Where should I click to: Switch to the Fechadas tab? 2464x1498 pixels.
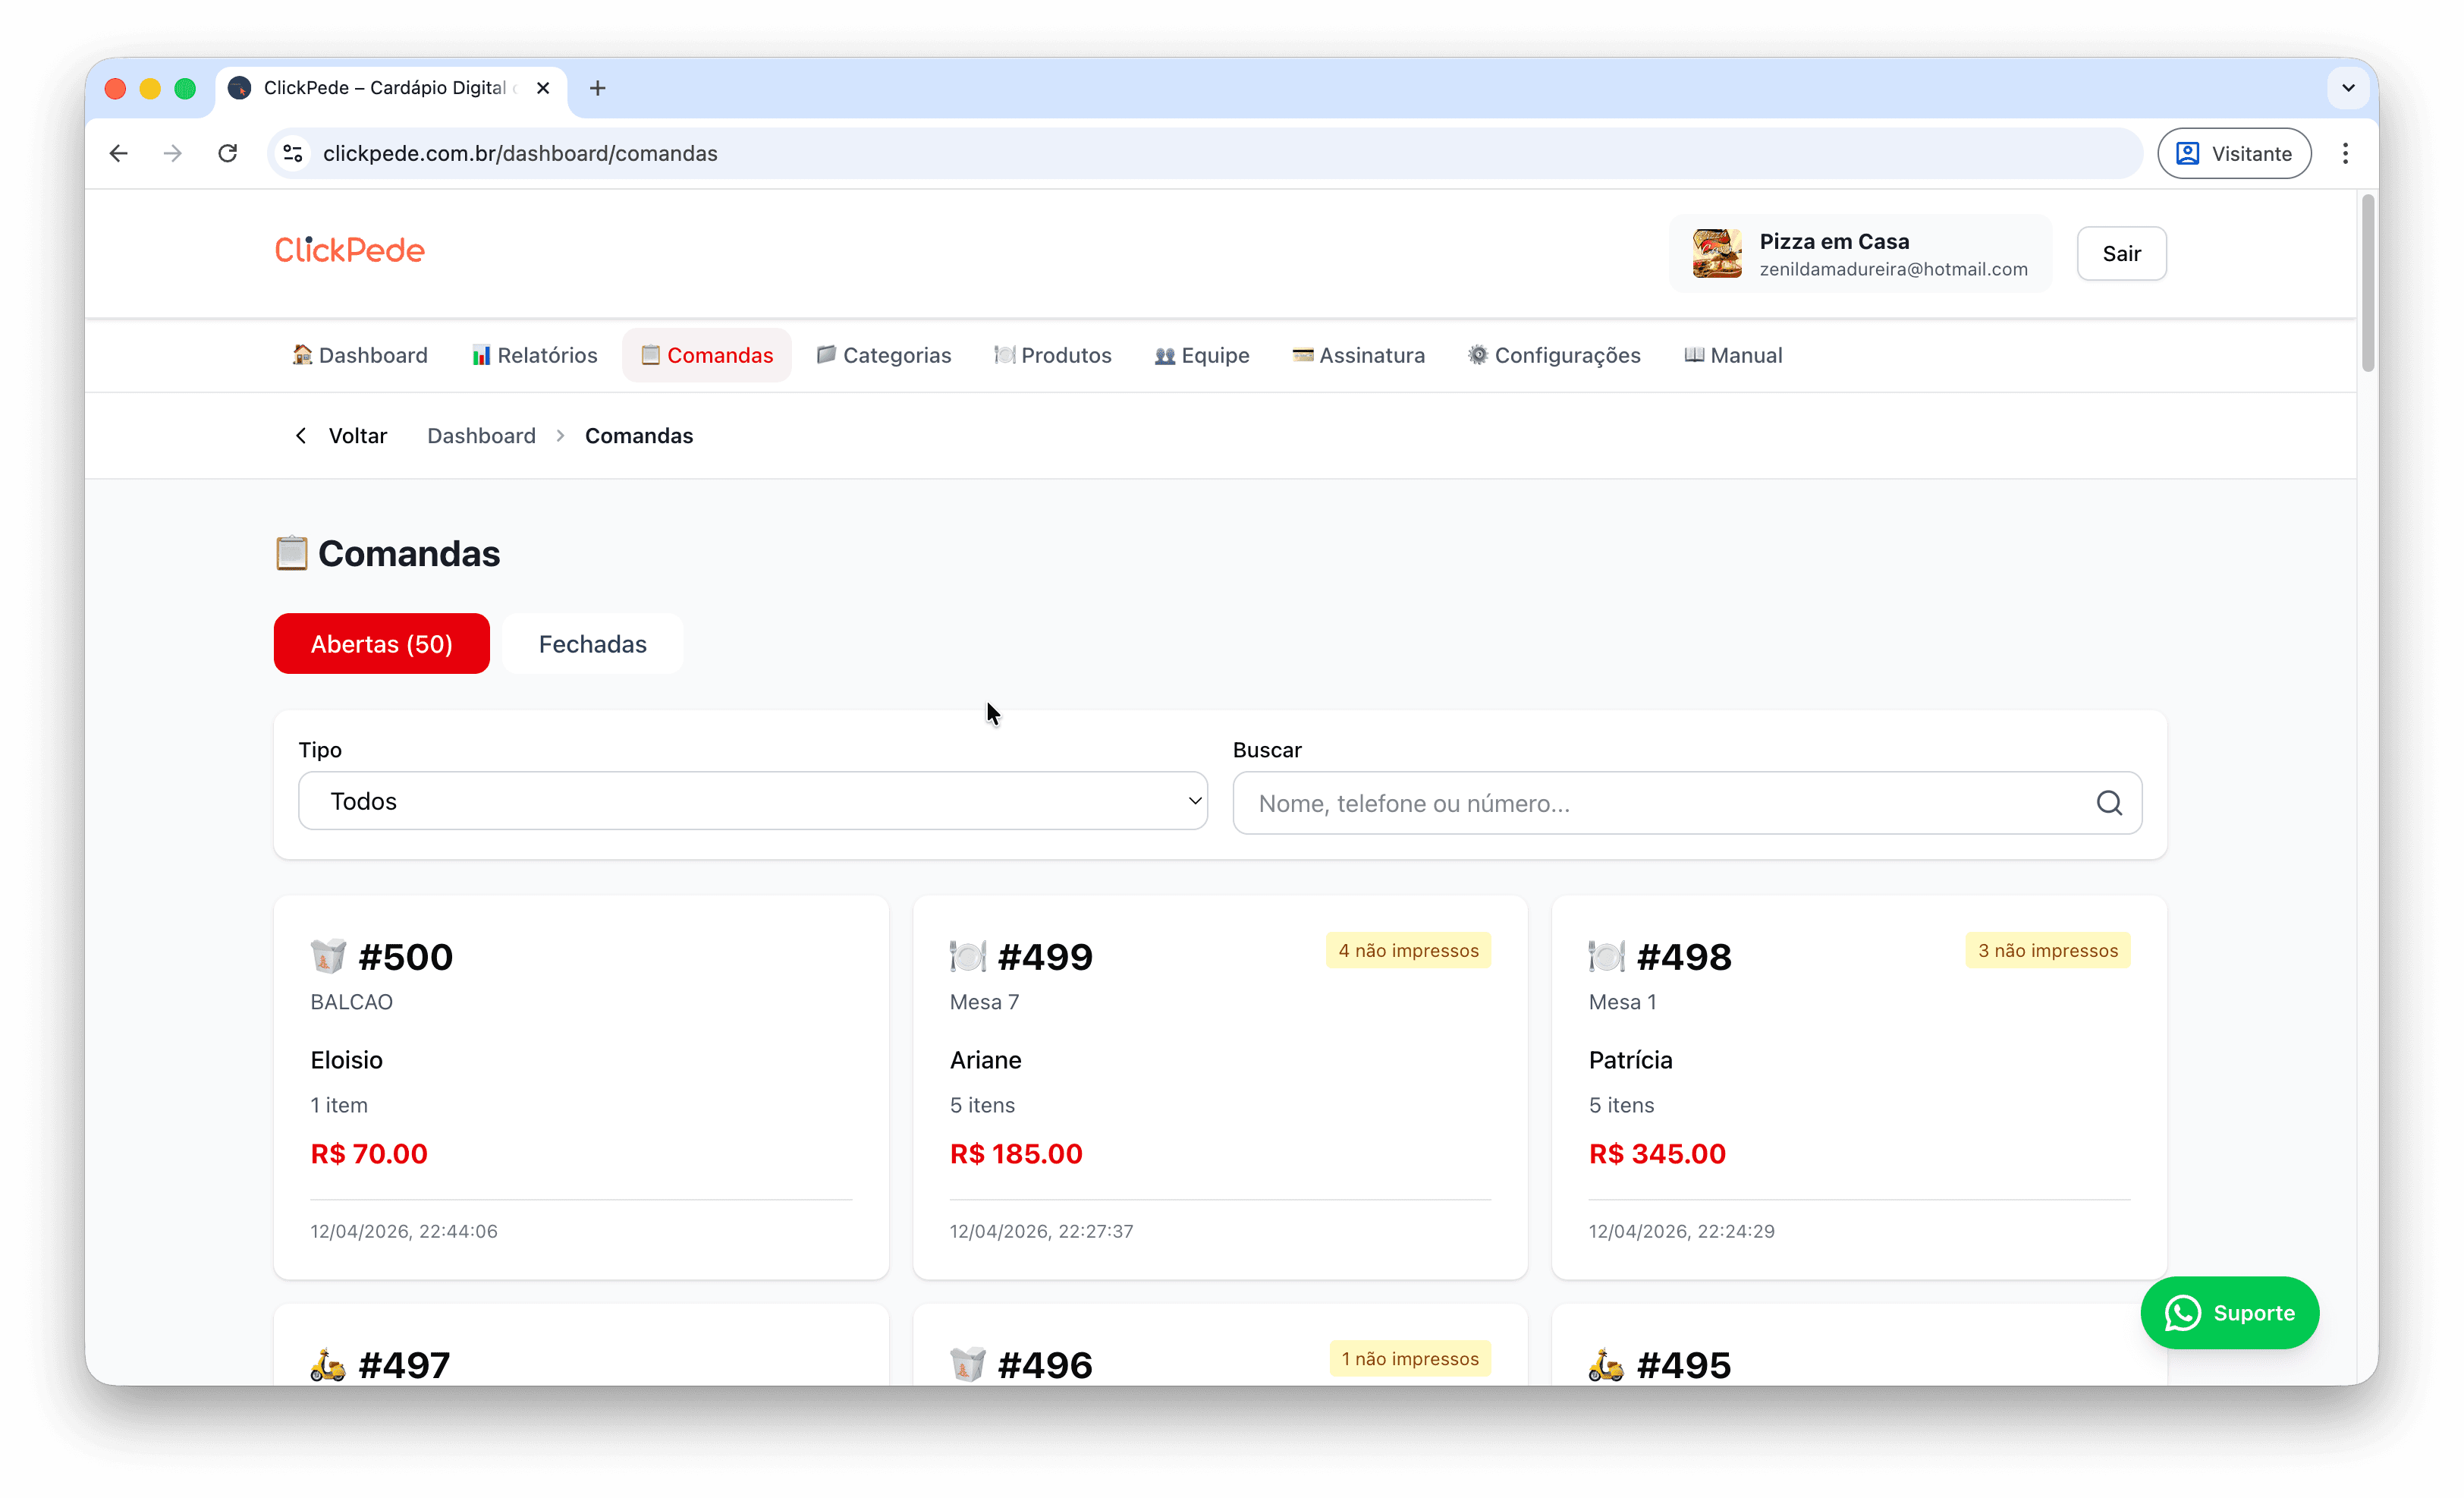(x=592, y=644)
